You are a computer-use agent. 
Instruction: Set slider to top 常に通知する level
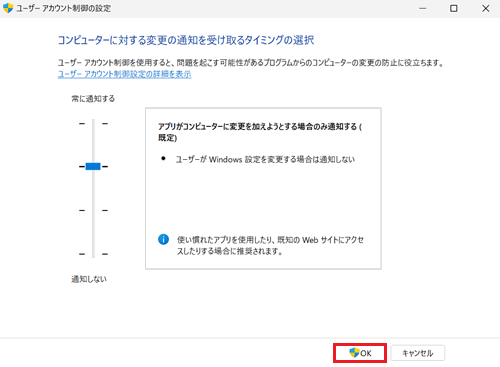pos(93,123)
